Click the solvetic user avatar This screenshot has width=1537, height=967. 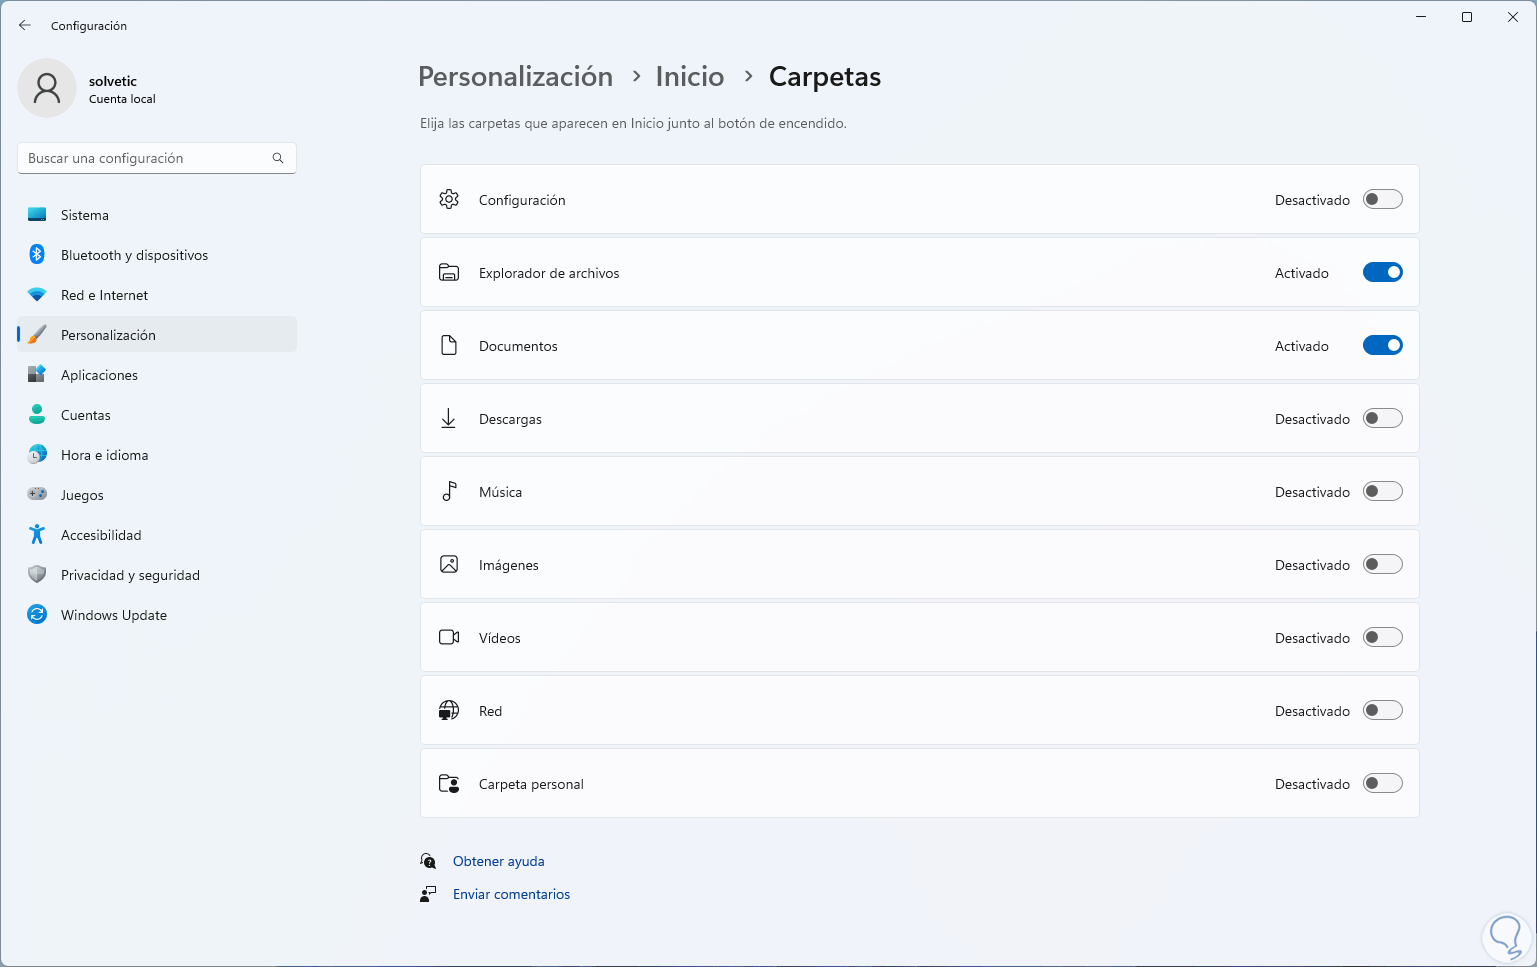[47, 88]
